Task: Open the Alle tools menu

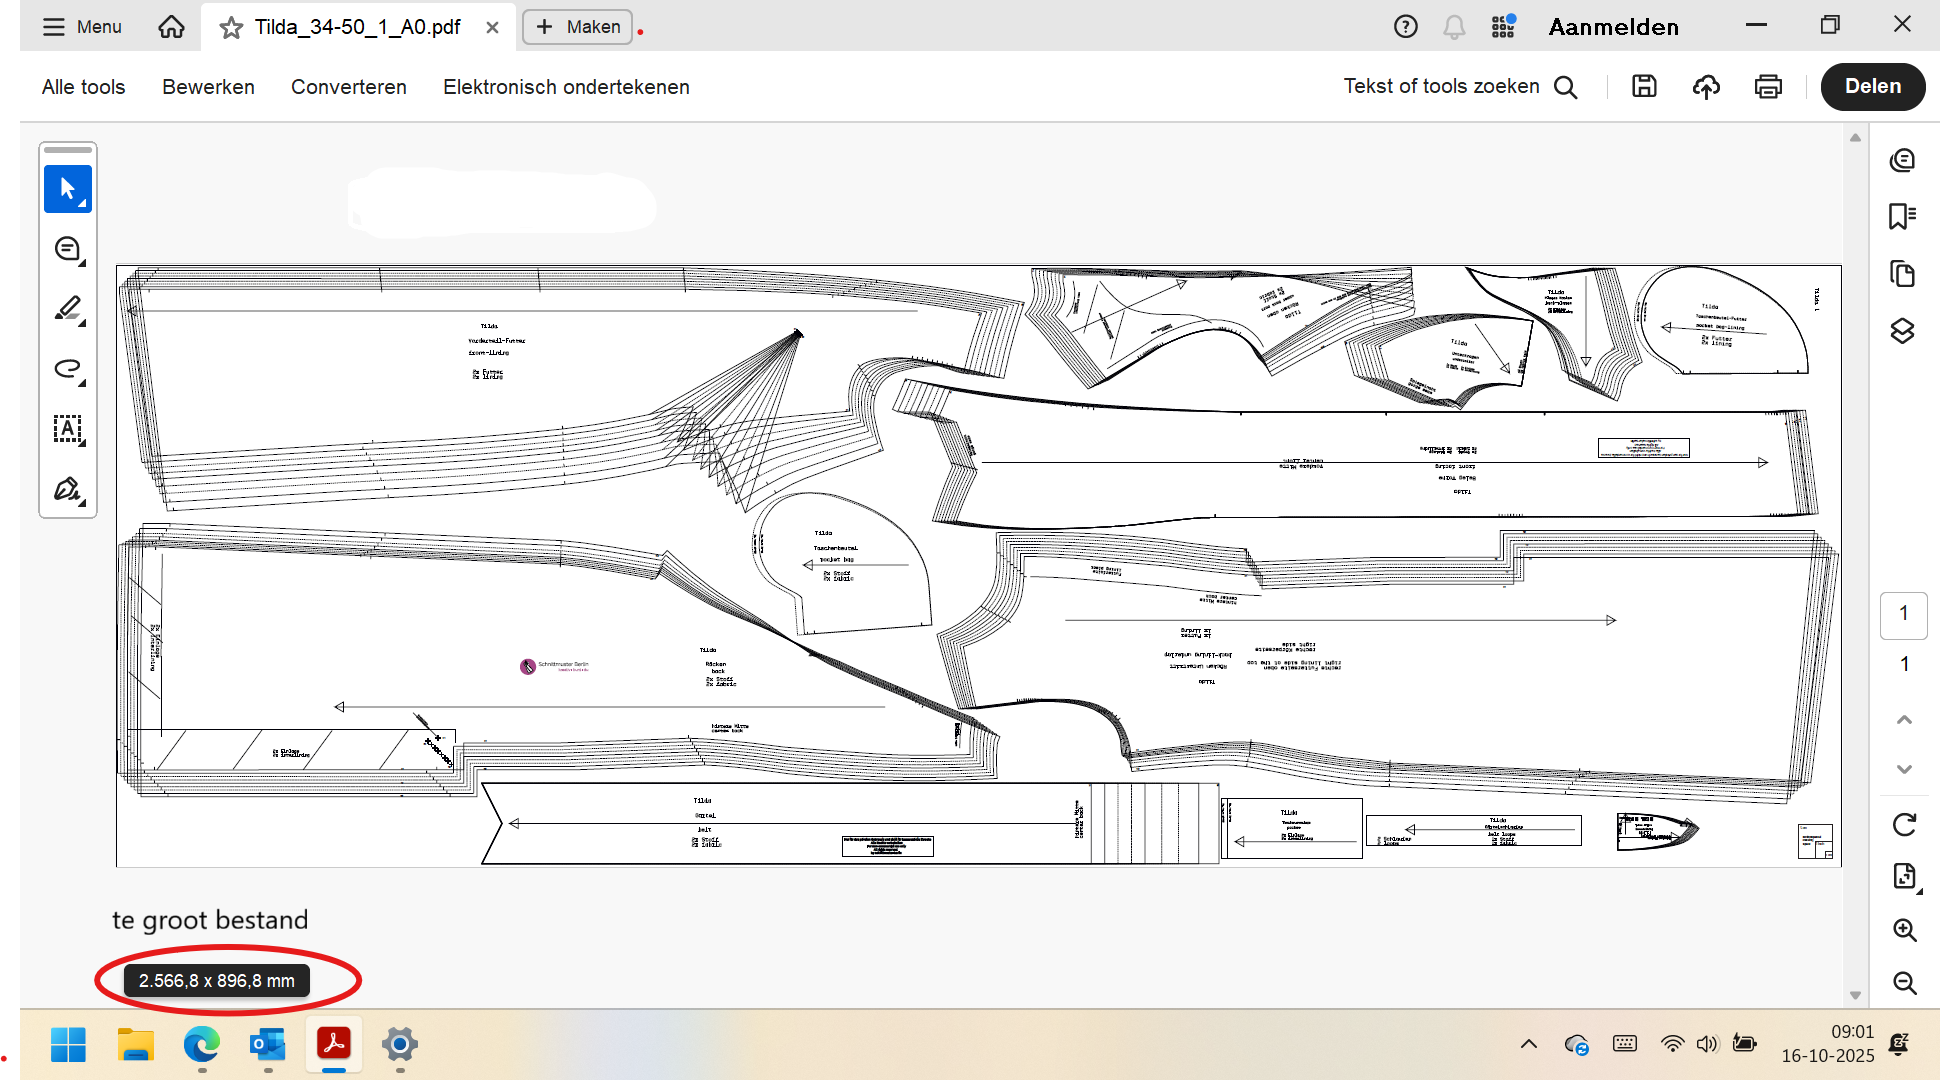Action: pos(83,87)
